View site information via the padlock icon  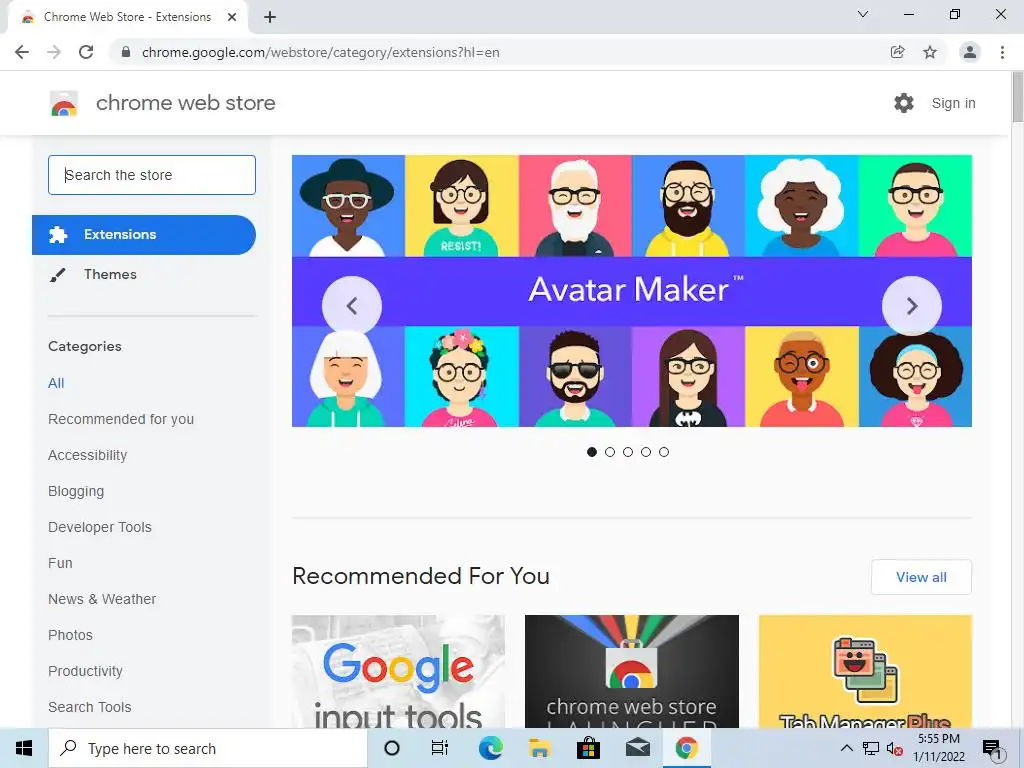pos(126,52)
